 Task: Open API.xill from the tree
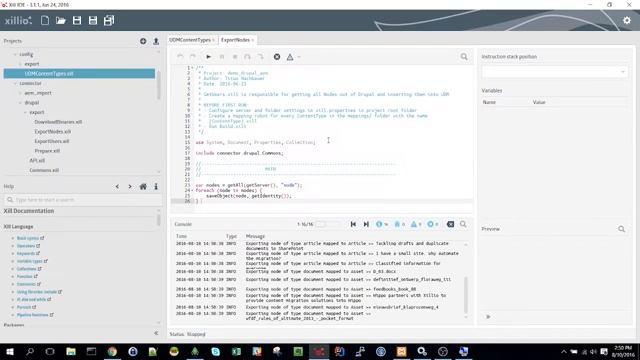tap(37, 161)
